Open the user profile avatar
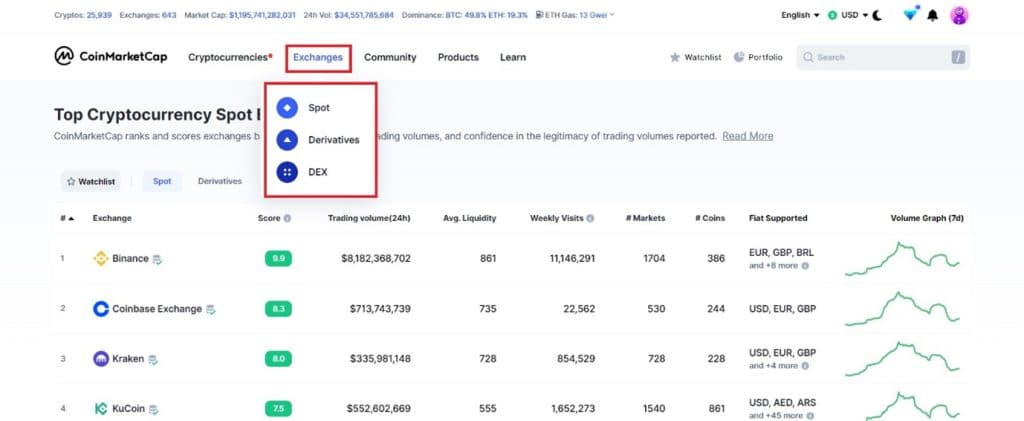Viewport: 1024px width, 421px height. (959, 15)
